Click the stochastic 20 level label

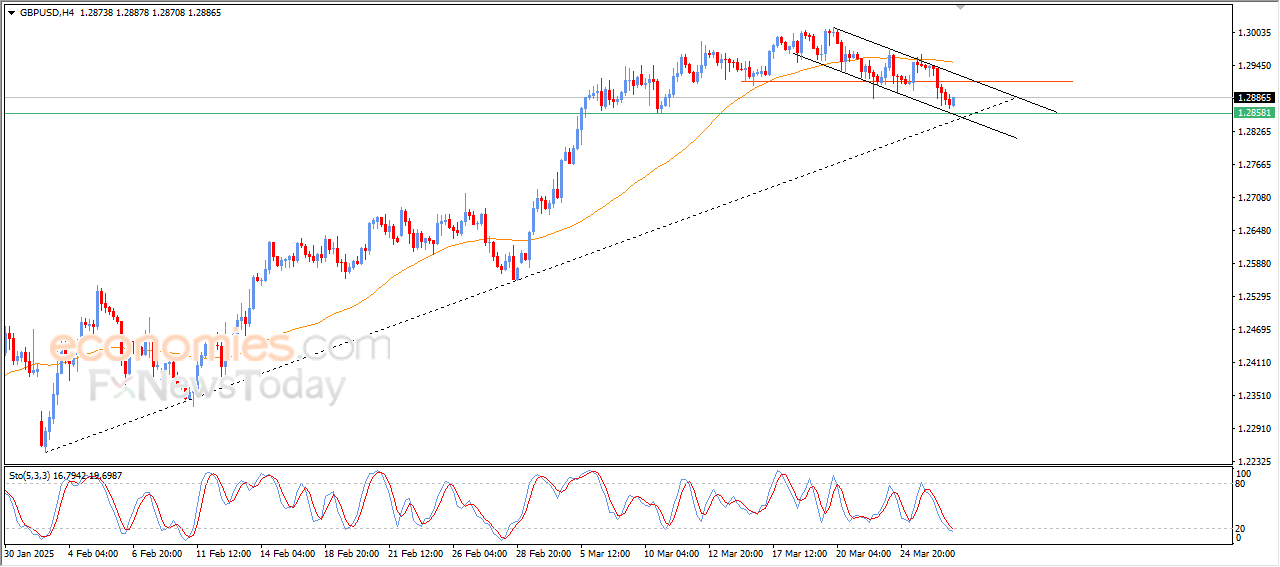[1241, 528]
